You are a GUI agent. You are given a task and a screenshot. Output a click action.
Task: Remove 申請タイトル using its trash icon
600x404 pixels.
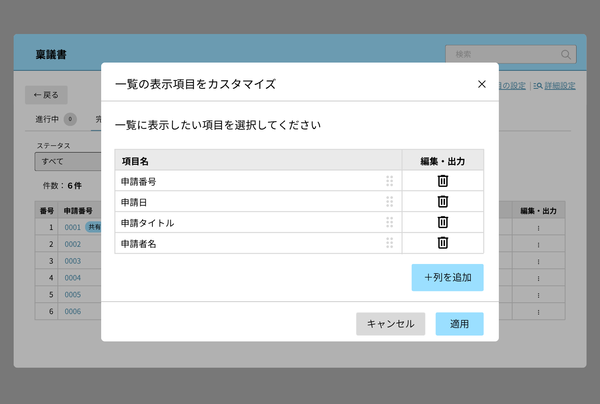click(x=443, y=222)
